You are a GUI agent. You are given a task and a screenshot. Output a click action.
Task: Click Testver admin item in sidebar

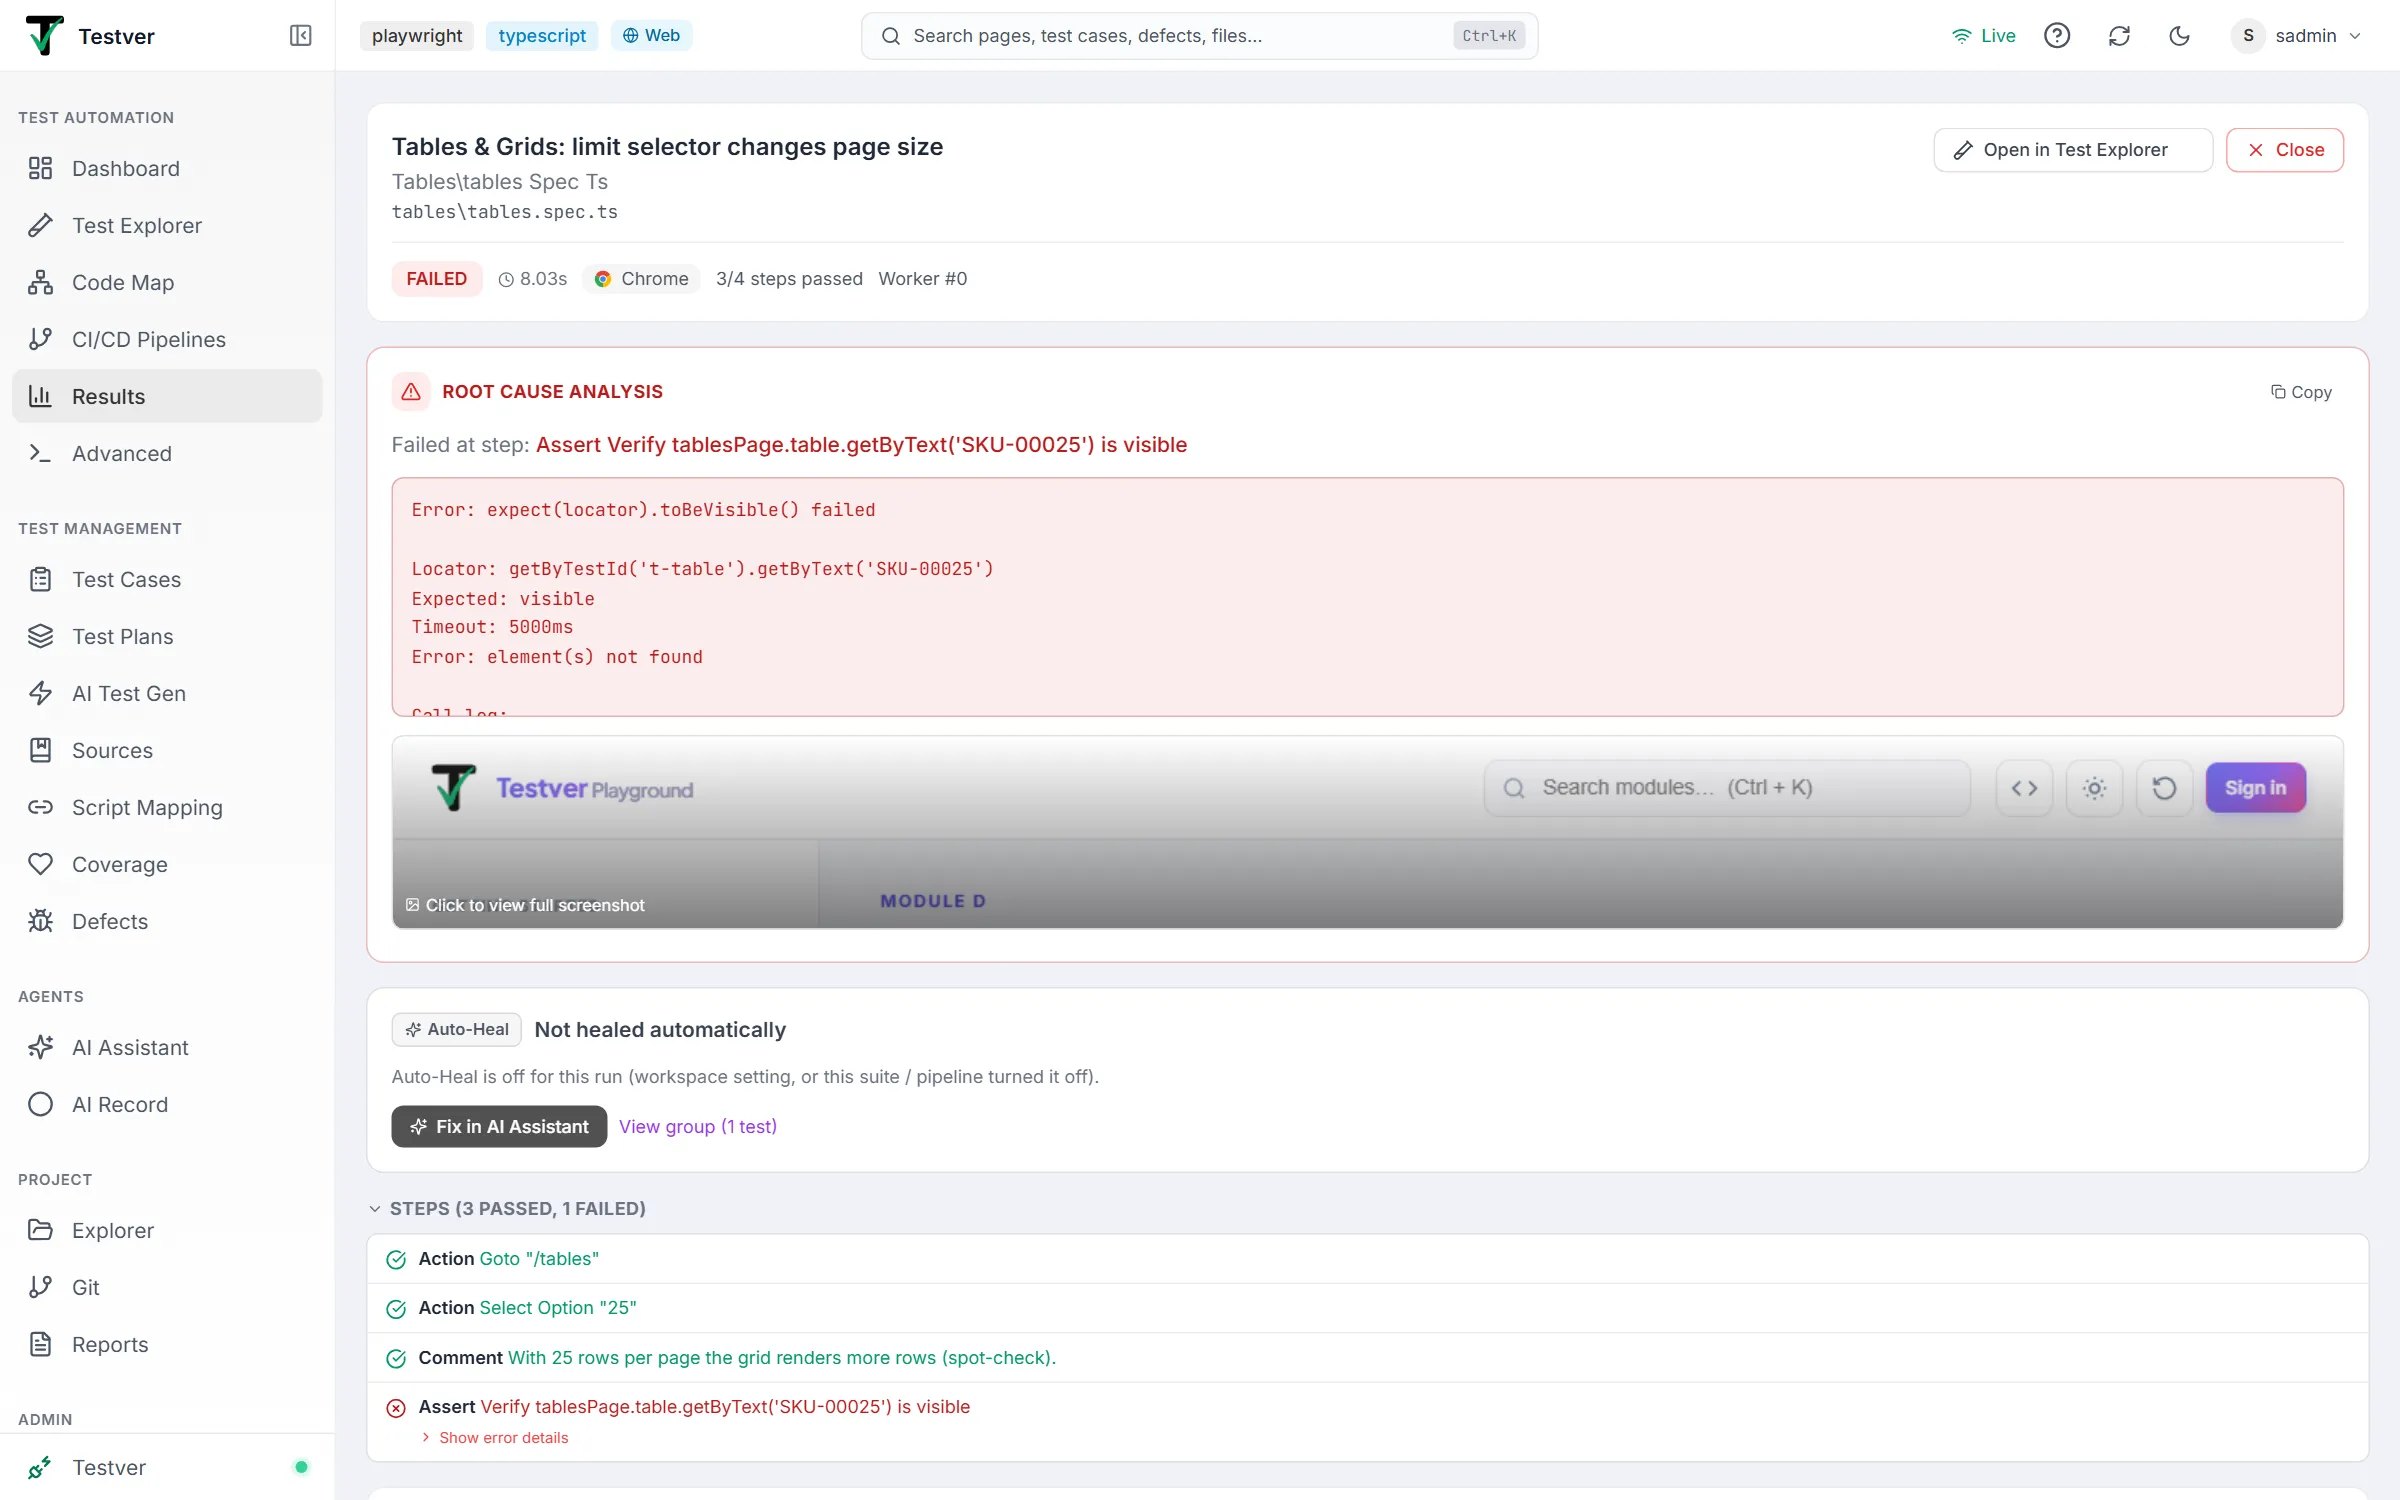tap(167, 1467)
